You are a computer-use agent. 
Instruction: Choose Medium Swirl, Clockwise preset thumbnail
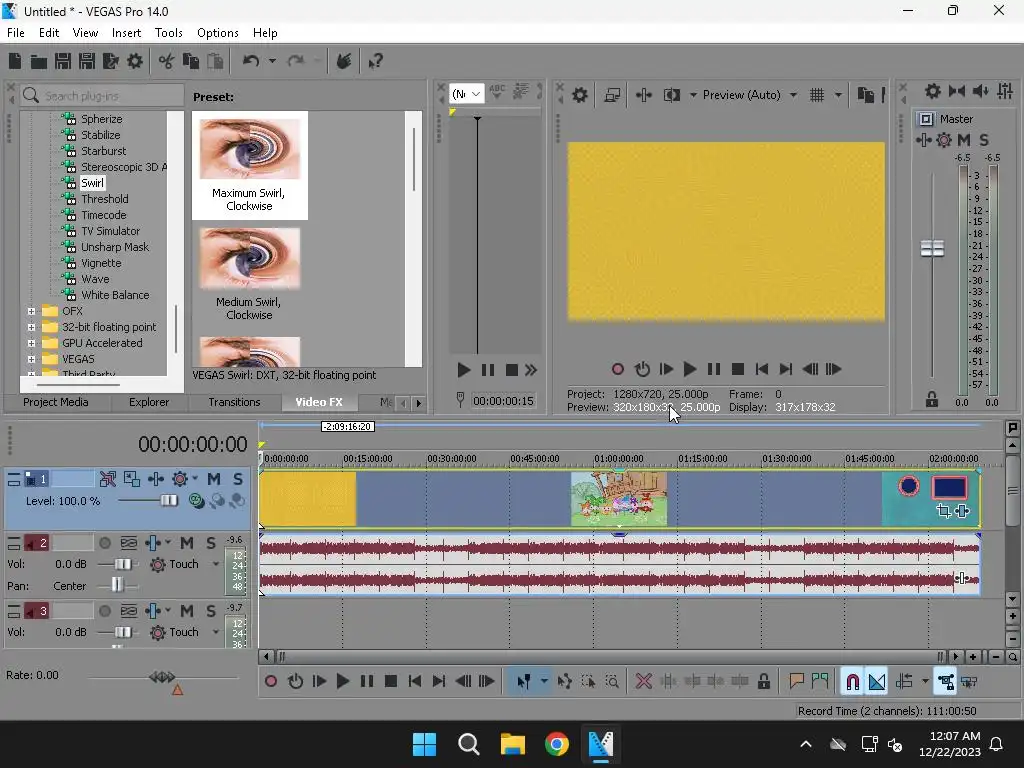tap(249, 259)
